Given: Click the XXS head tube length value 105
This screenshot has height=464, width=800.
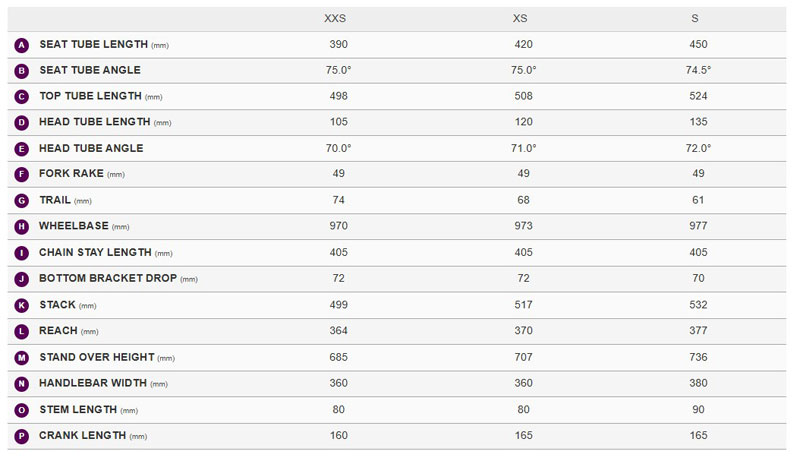Looking at the screenshot, I should point(339,122).
